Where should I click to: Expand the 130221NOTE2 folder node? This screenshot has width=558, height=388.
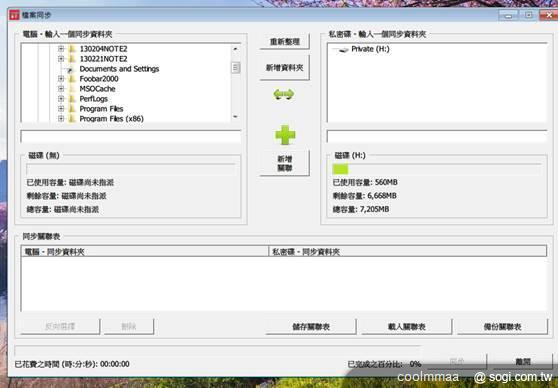(x=61, y=59)
